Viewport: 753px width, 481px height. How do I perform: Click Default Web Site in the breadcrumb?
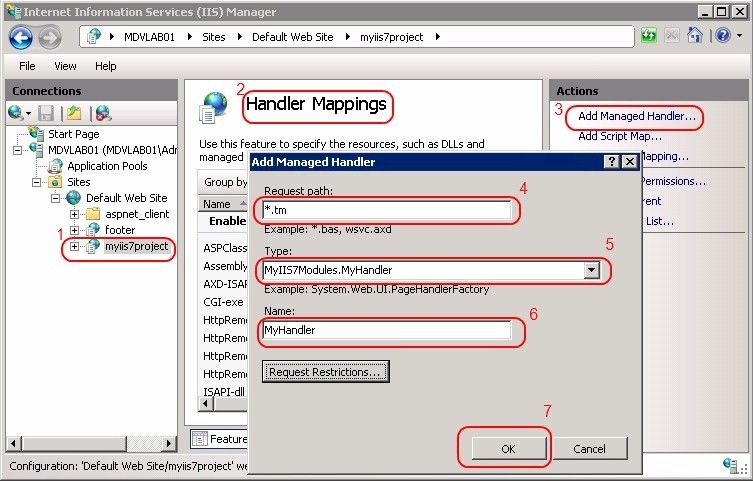(292, 37)
